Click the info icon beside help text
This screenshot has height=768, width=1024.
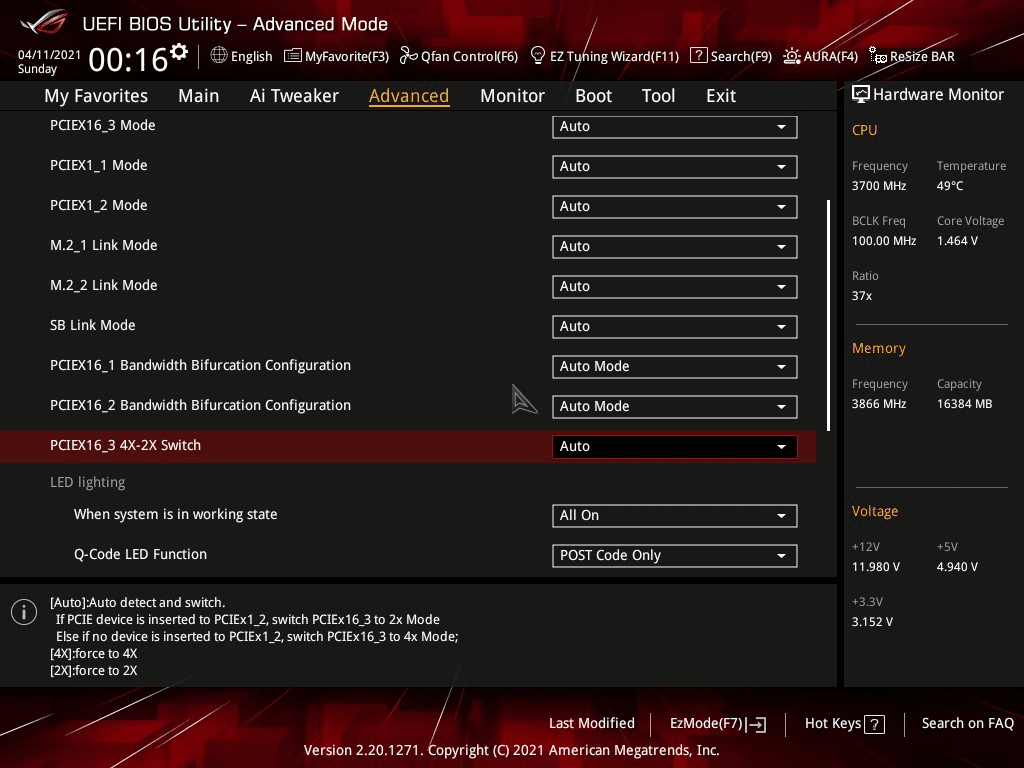coord(24,612)
